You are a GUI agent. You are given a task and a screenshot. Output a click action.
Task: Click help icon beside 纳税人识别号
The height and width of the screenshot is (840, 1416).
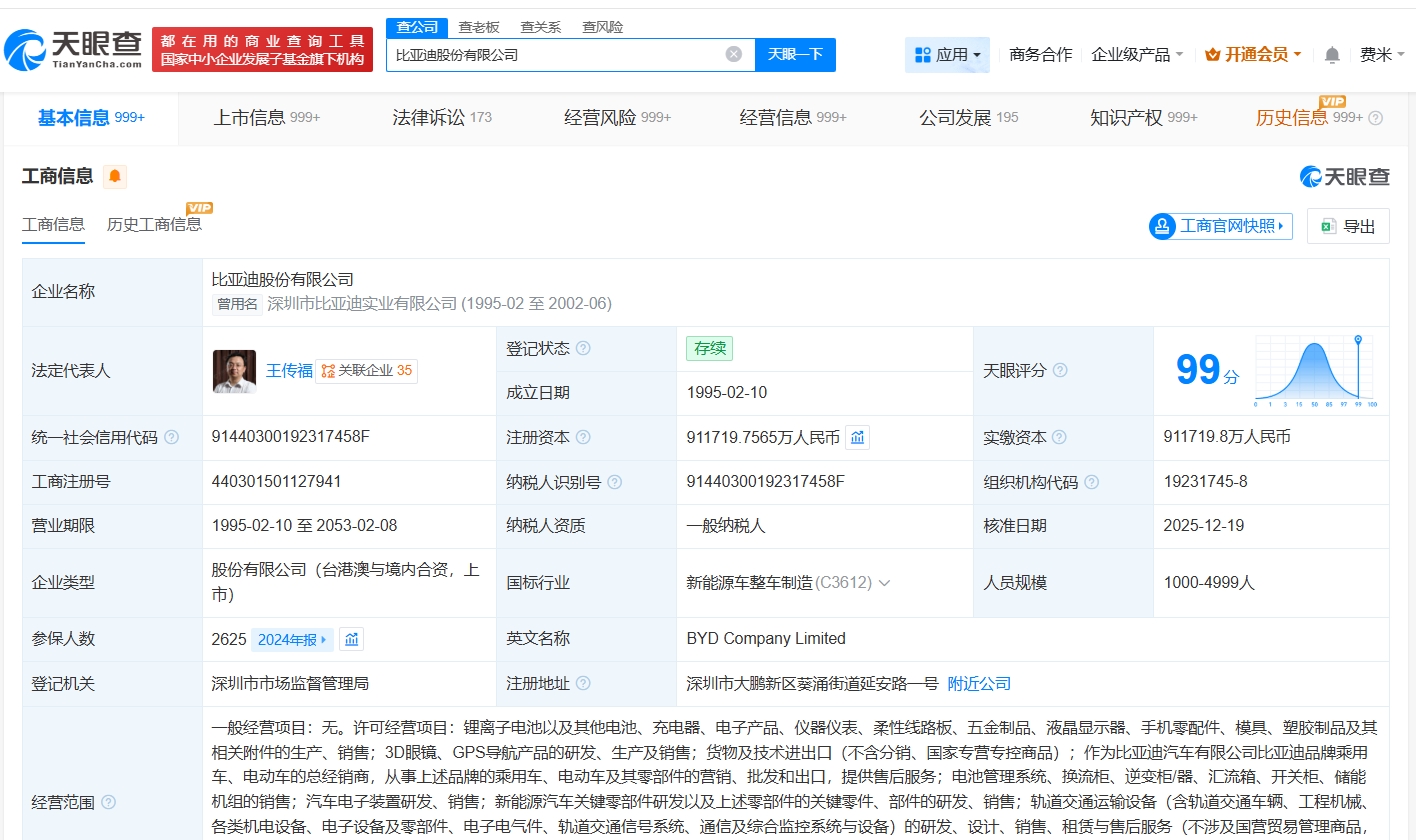click(615, 482)
